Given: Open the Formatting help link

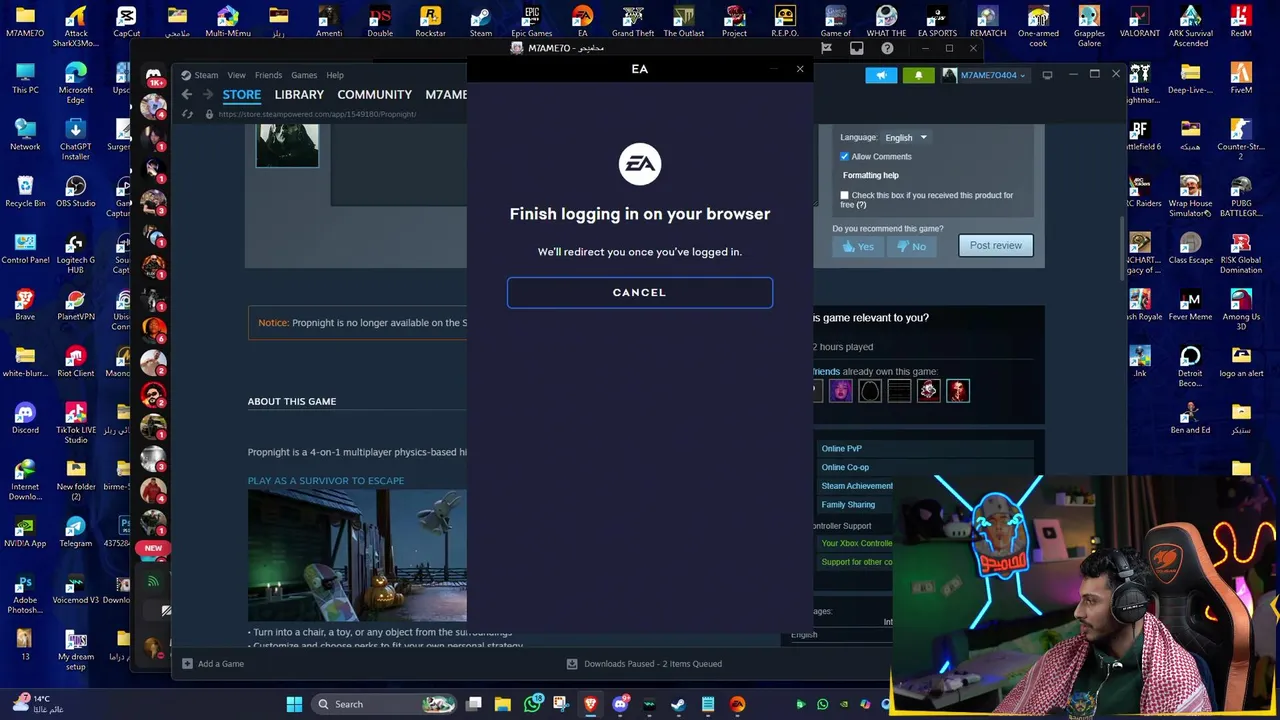Looking at the screenshot, I should click(x=870, y=175).
